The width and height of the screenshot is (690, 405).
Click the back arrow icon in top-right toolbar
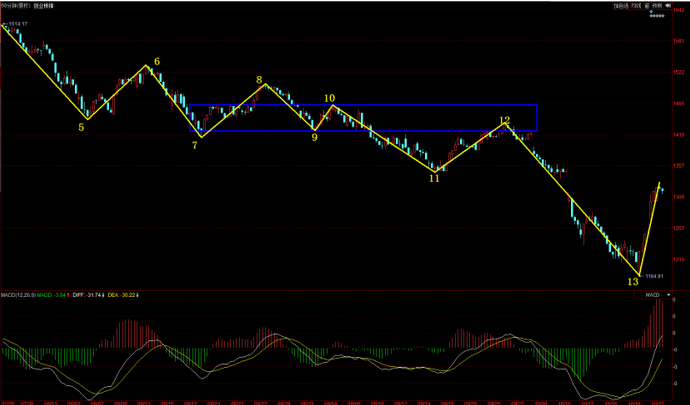[x=667, y=5]
